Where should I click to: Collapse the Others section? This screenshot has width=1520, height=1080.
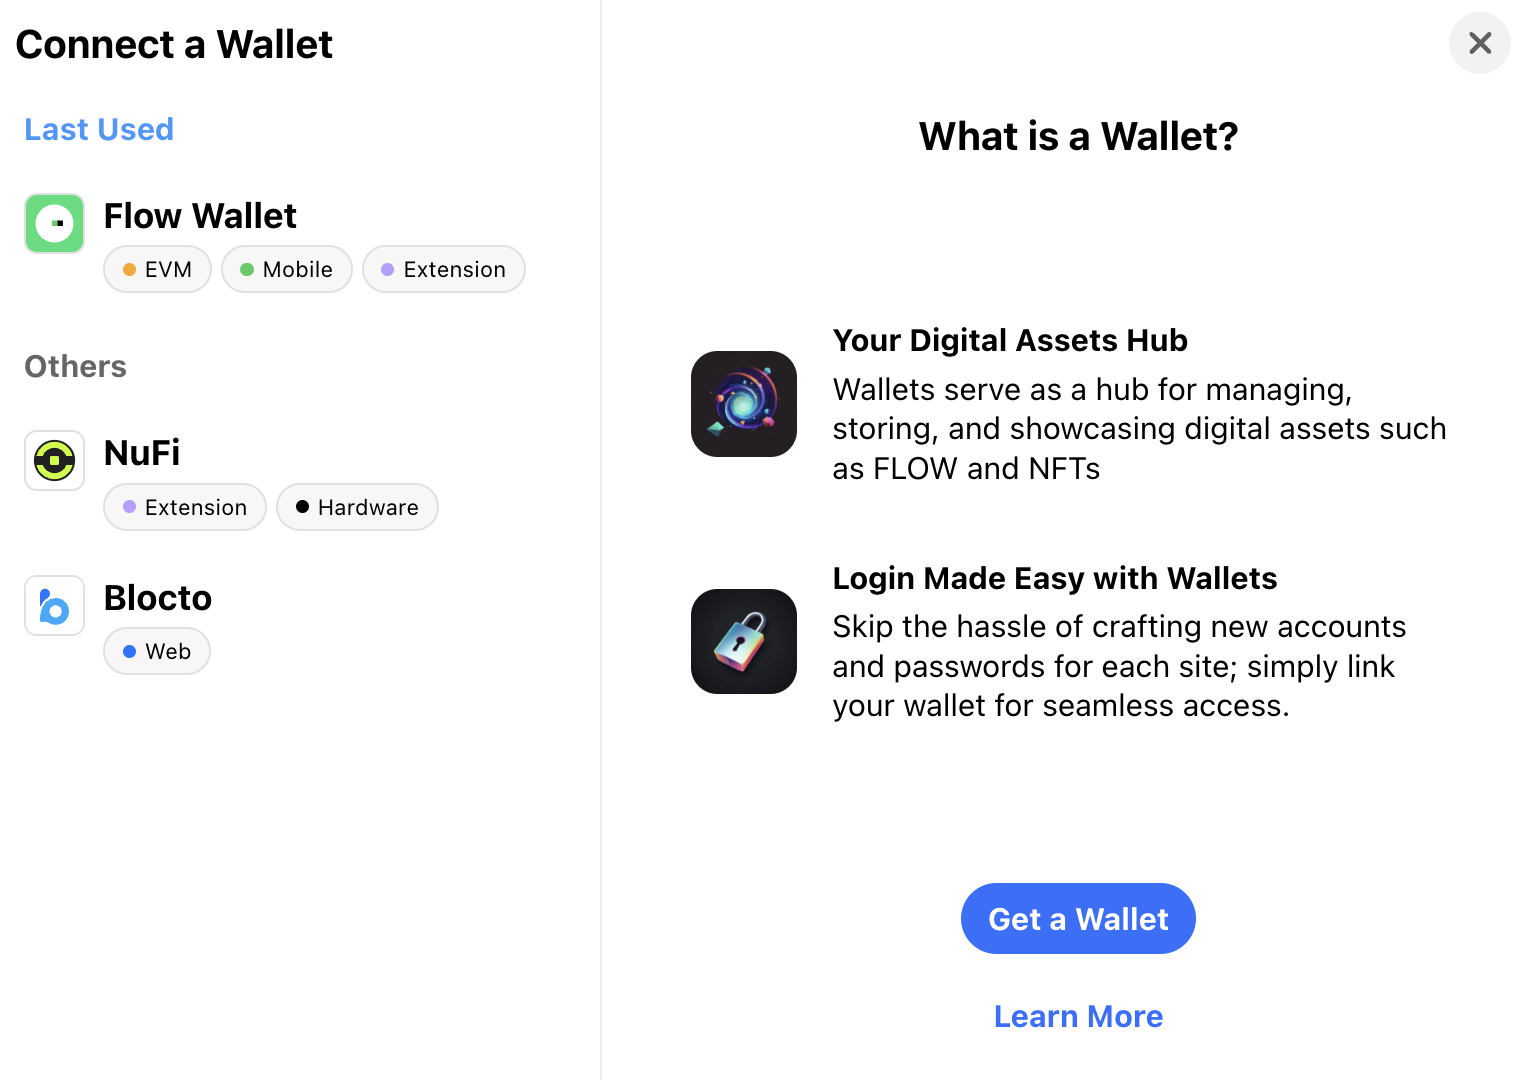tap(75, 366)
